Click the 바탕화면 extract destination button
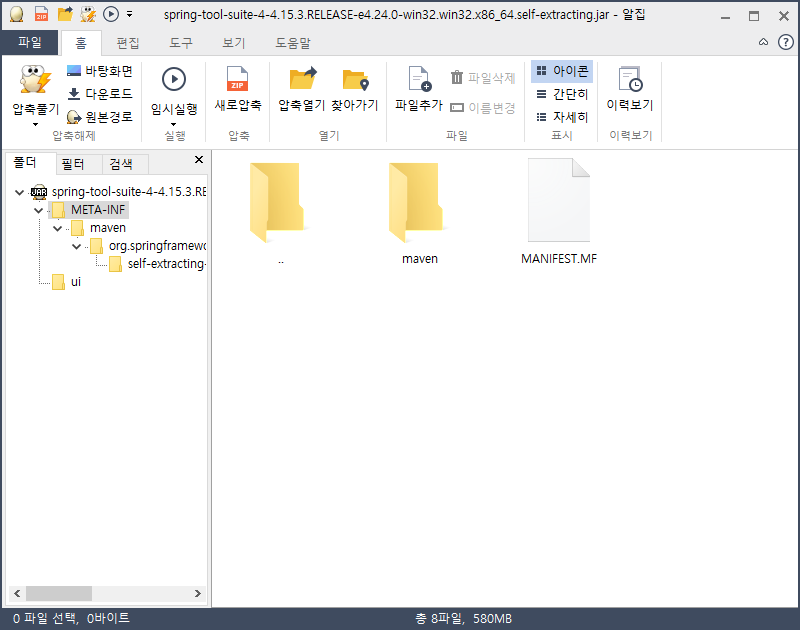The height and width of the screenshot is (630, 800). coord(99,71)
